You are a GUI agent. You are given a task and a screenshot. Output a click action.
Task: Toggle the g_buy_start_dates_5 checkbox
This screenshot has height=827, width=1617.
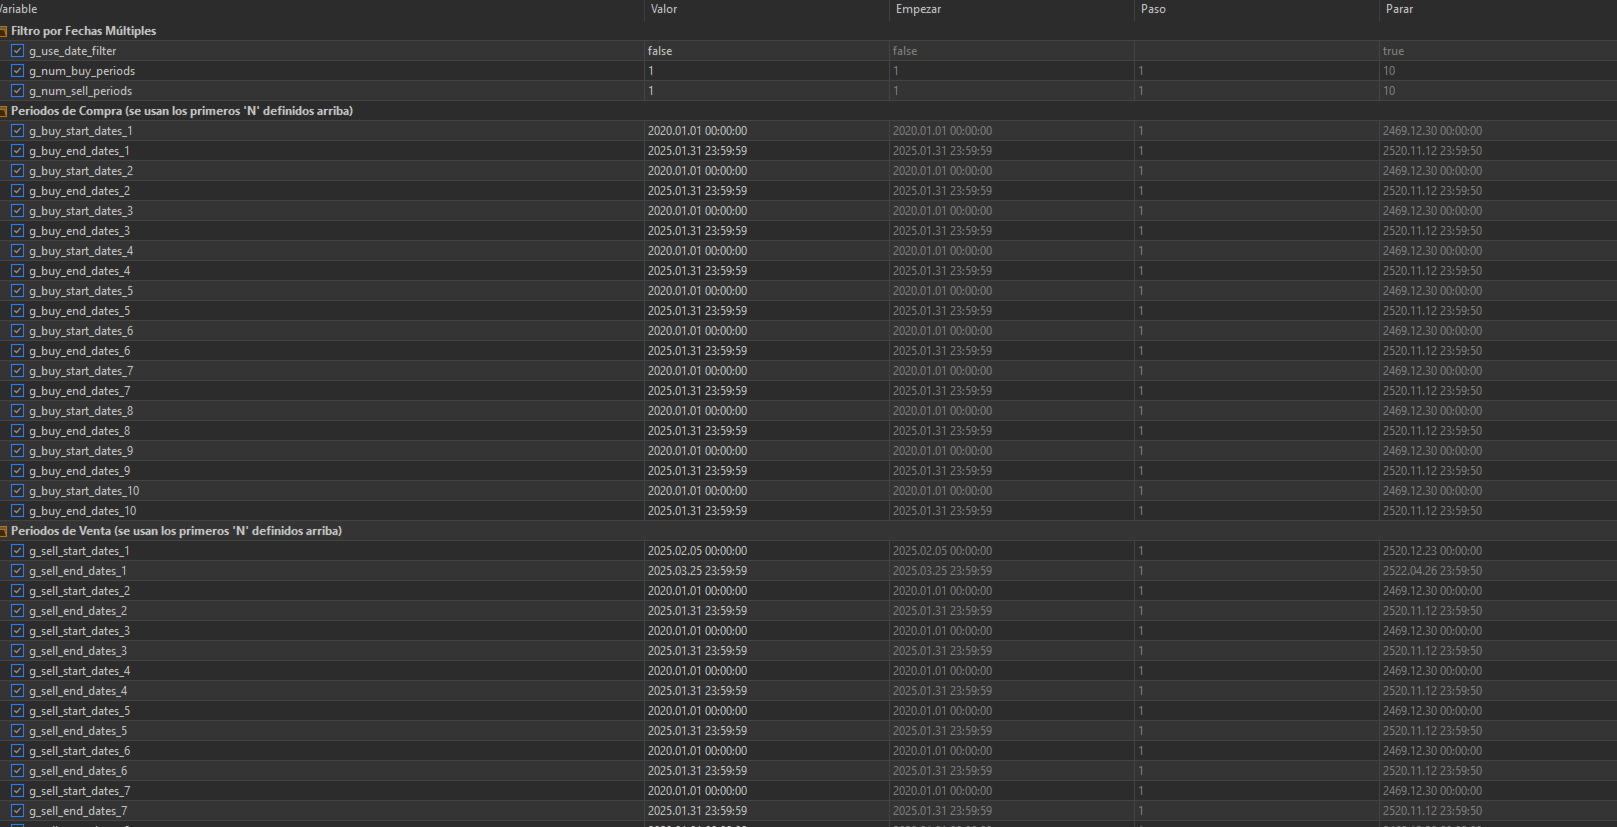[17, 291]
